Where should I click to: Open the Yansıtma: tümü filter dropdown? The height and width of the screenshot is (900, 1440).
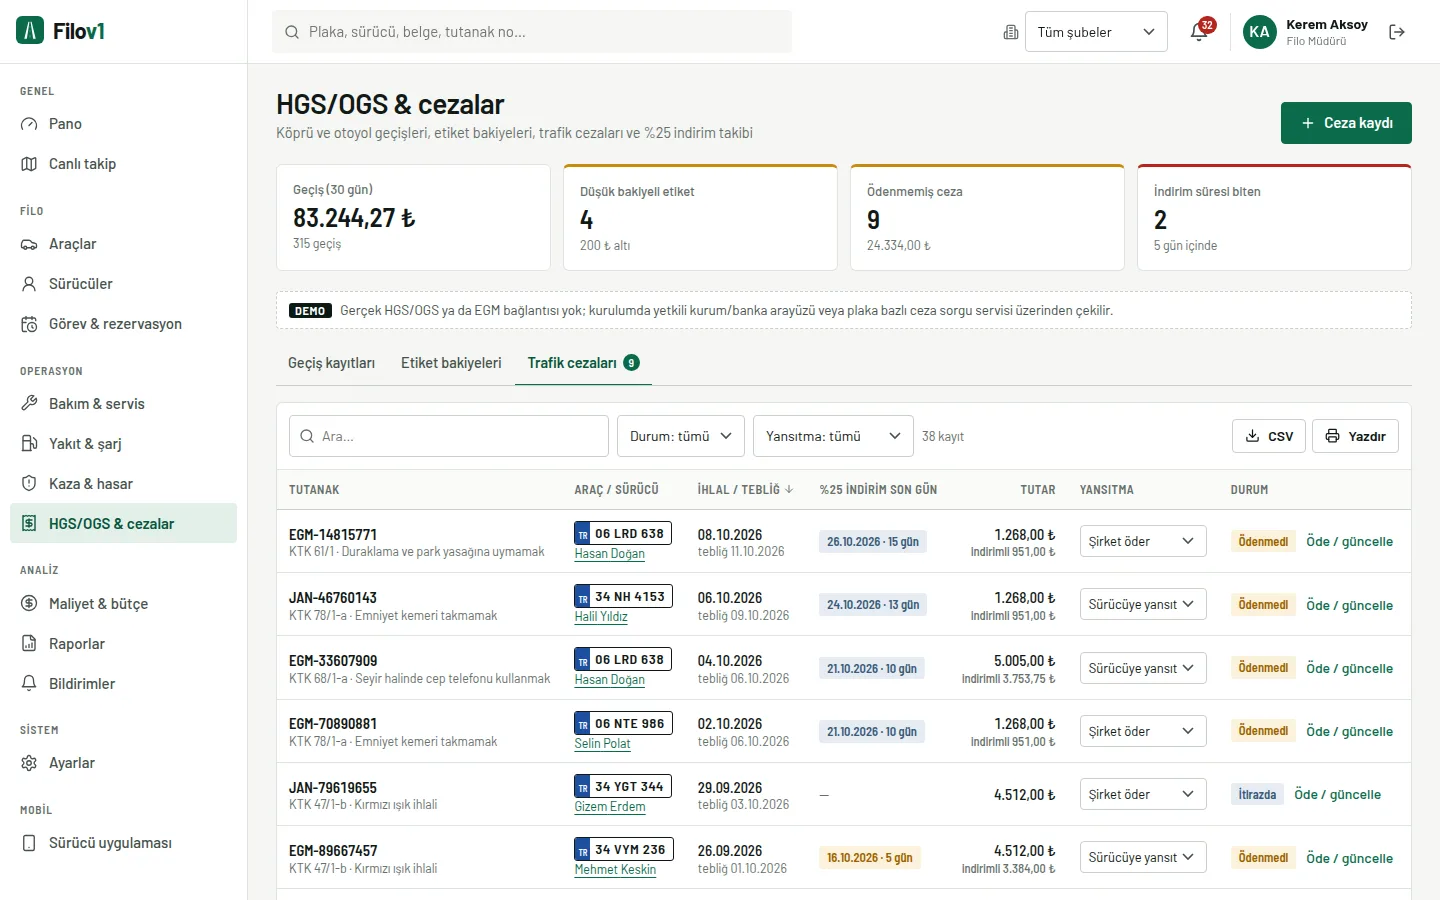tap(833, 436)
